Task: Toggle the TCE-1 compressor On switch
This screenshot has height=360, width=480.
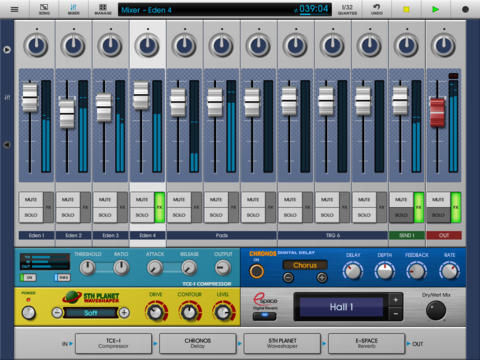Action: click(28, 277)
